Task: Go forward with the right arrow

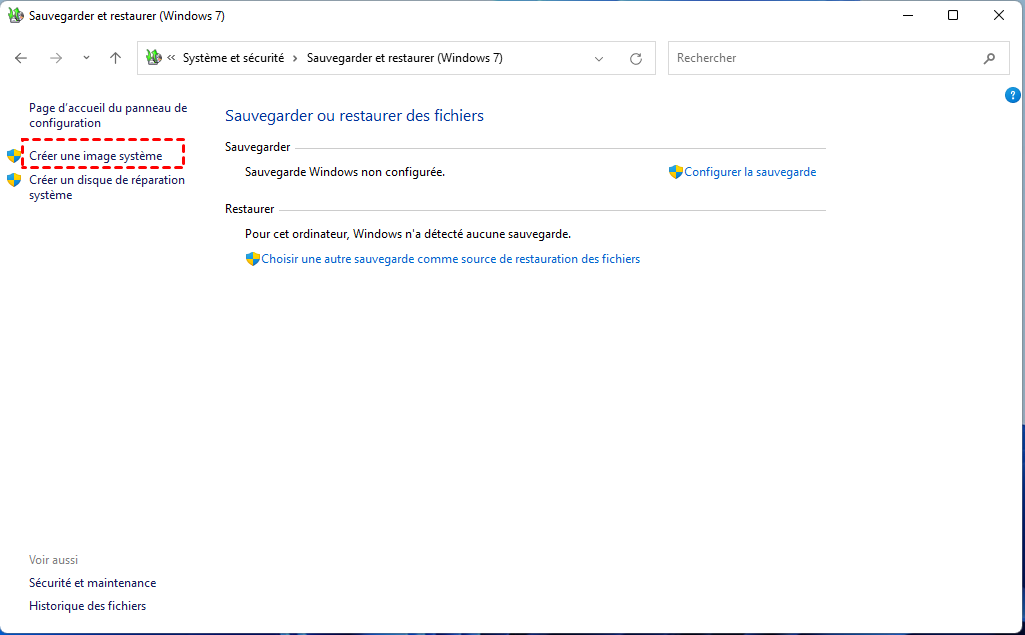Action: 56,58
